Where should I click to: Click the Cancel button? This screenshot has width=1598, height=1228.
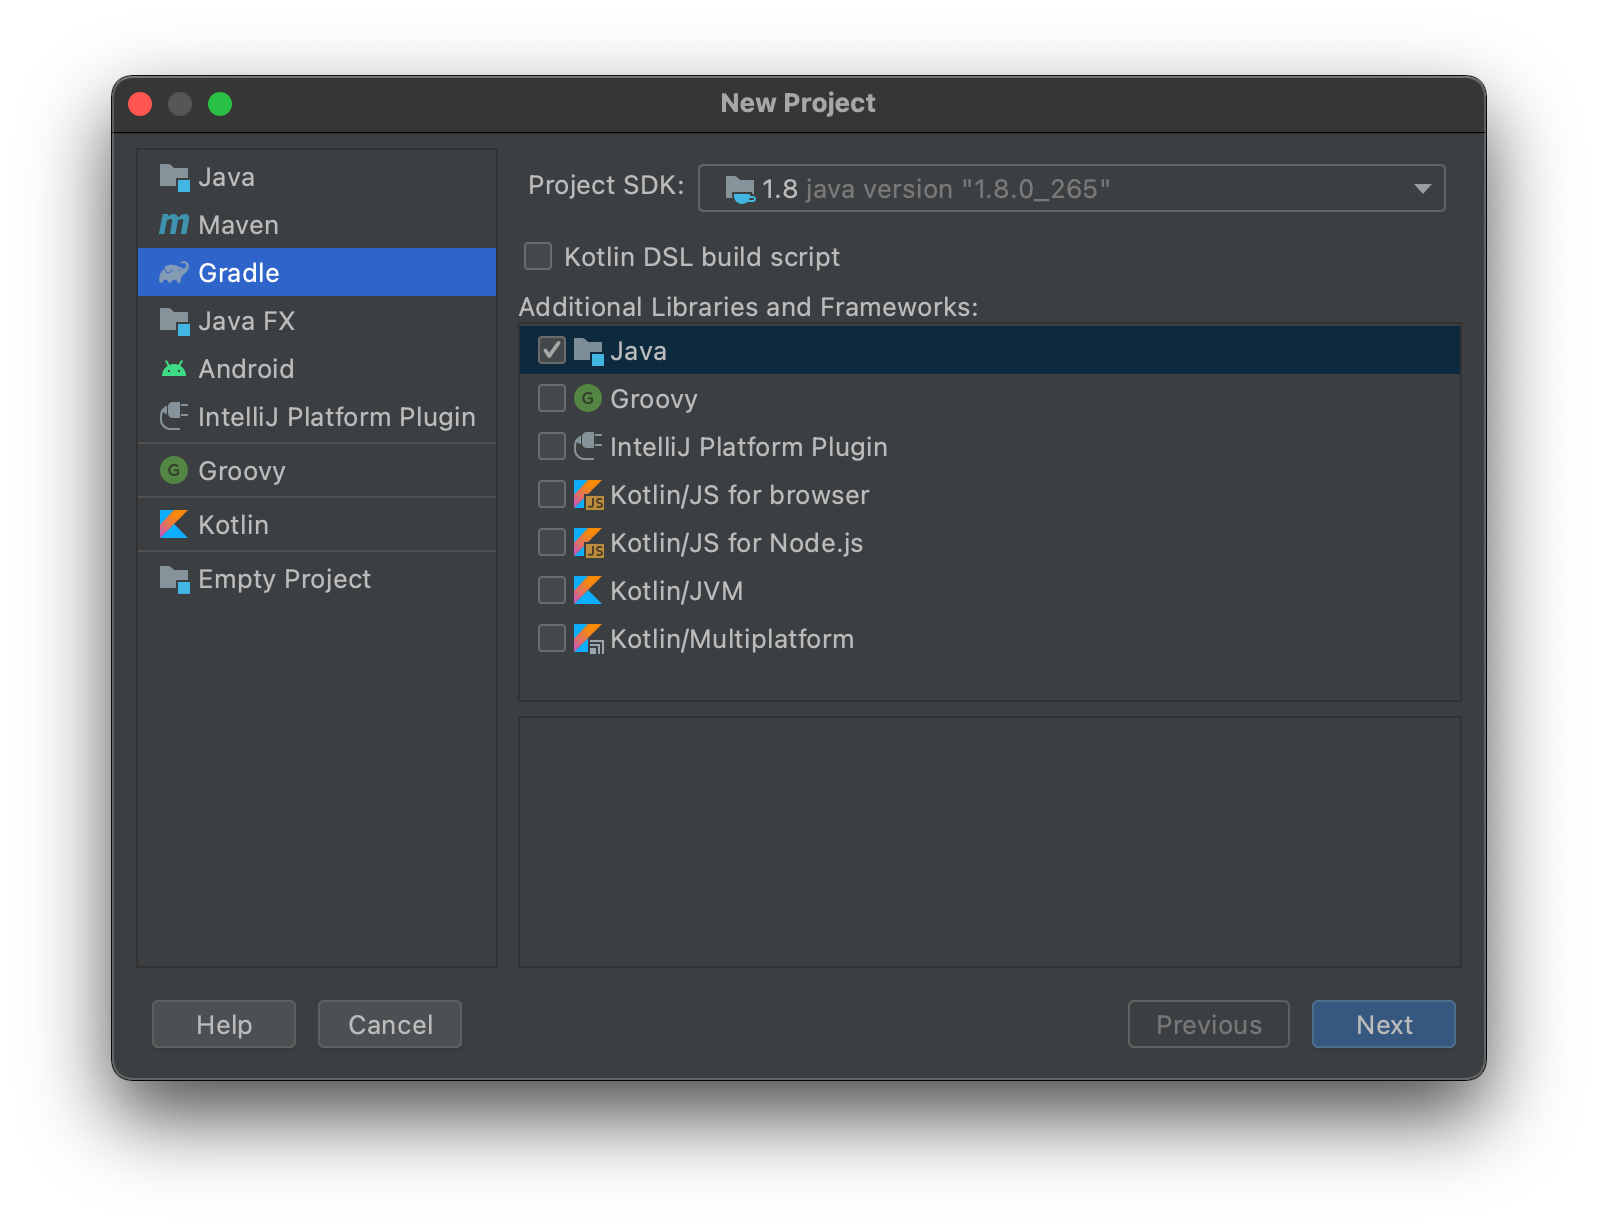(x=390, y=1025)
